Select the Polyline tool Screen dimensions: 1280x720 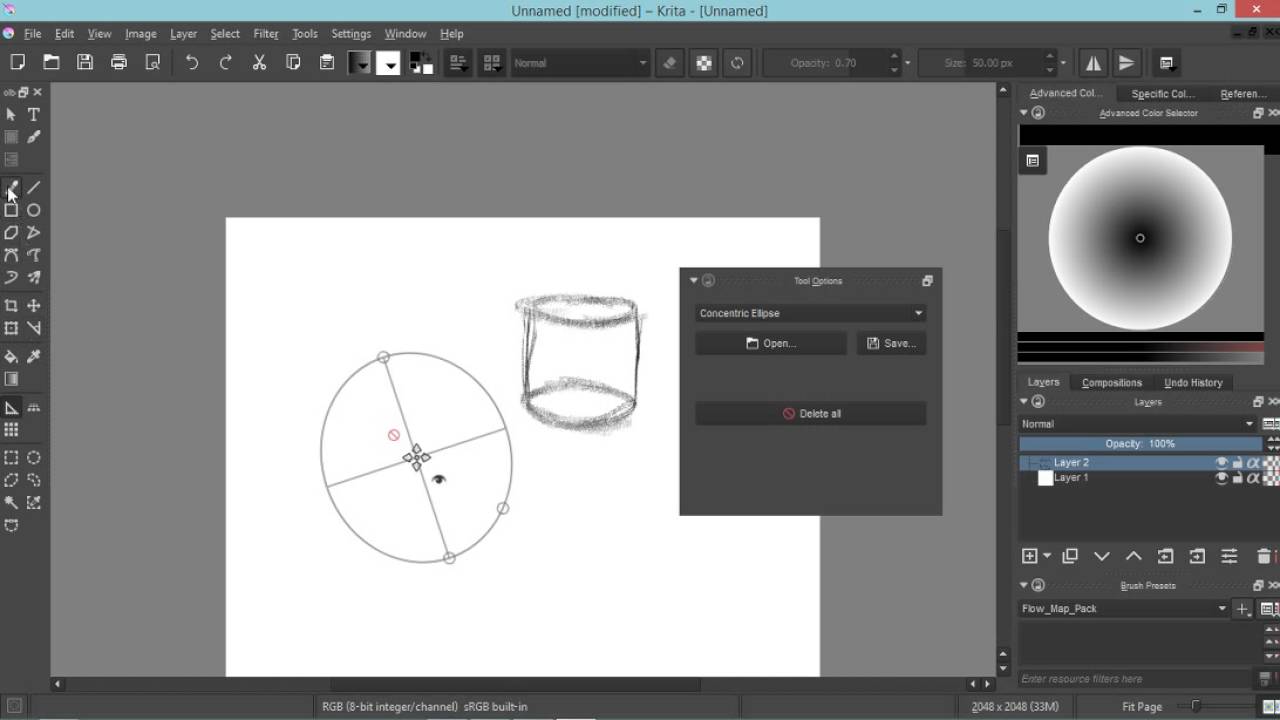point(33,233)
